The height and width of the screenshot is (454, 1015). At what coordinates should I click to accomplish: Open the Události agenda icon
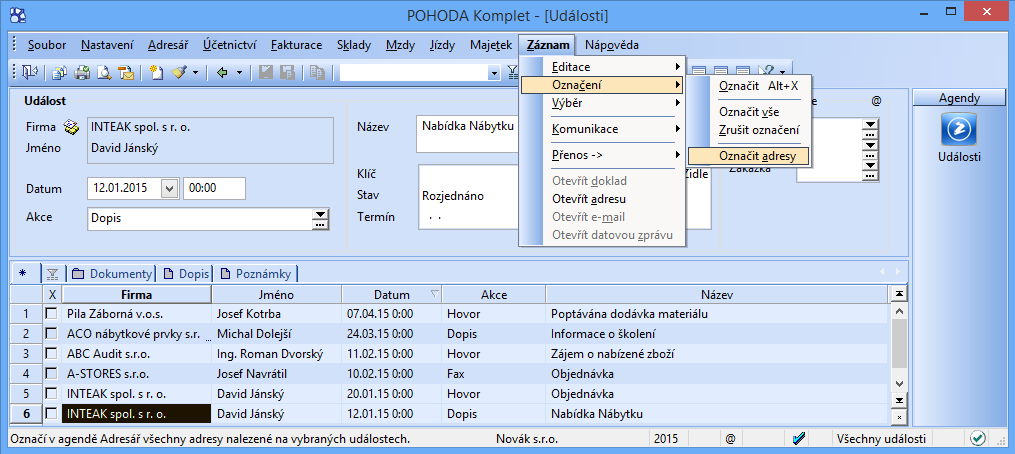[959, 128]
